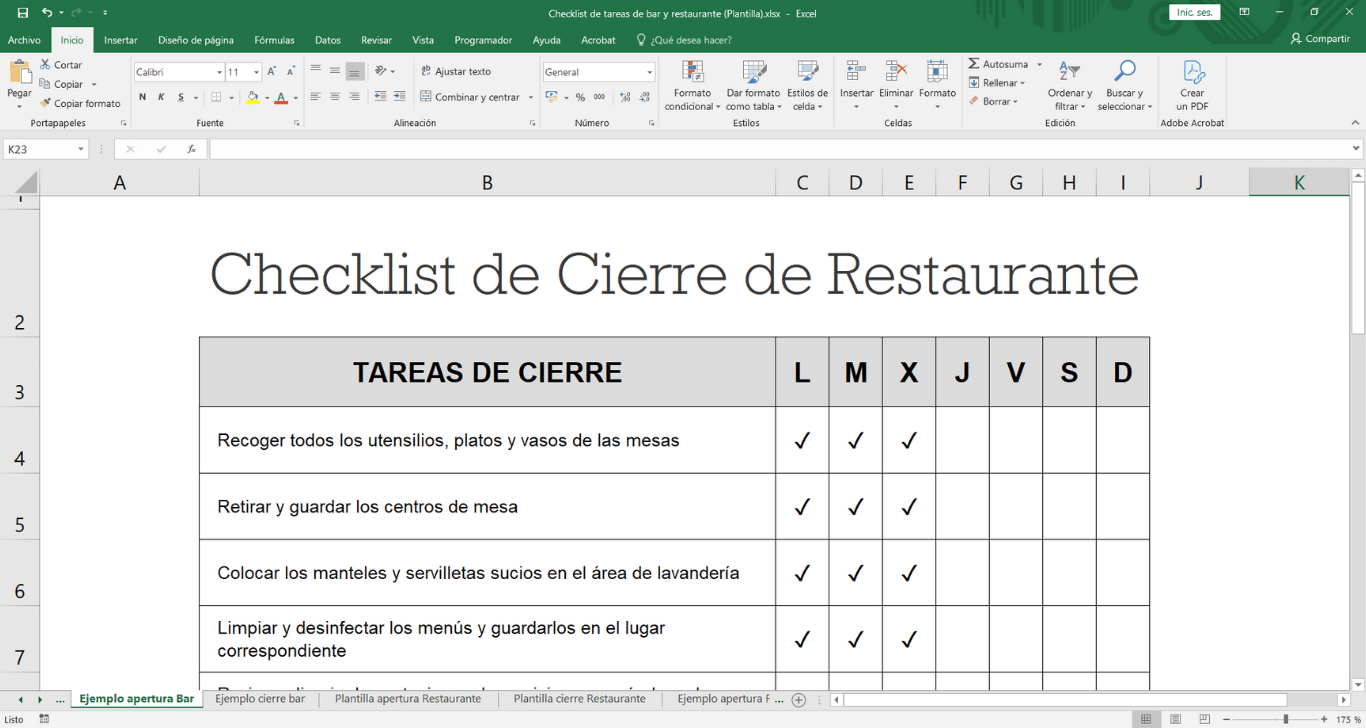The height and width of the screenshot is (728, 1366).
Task: Click the Autosuma sigma icon
Action: [x=974, y=64]
